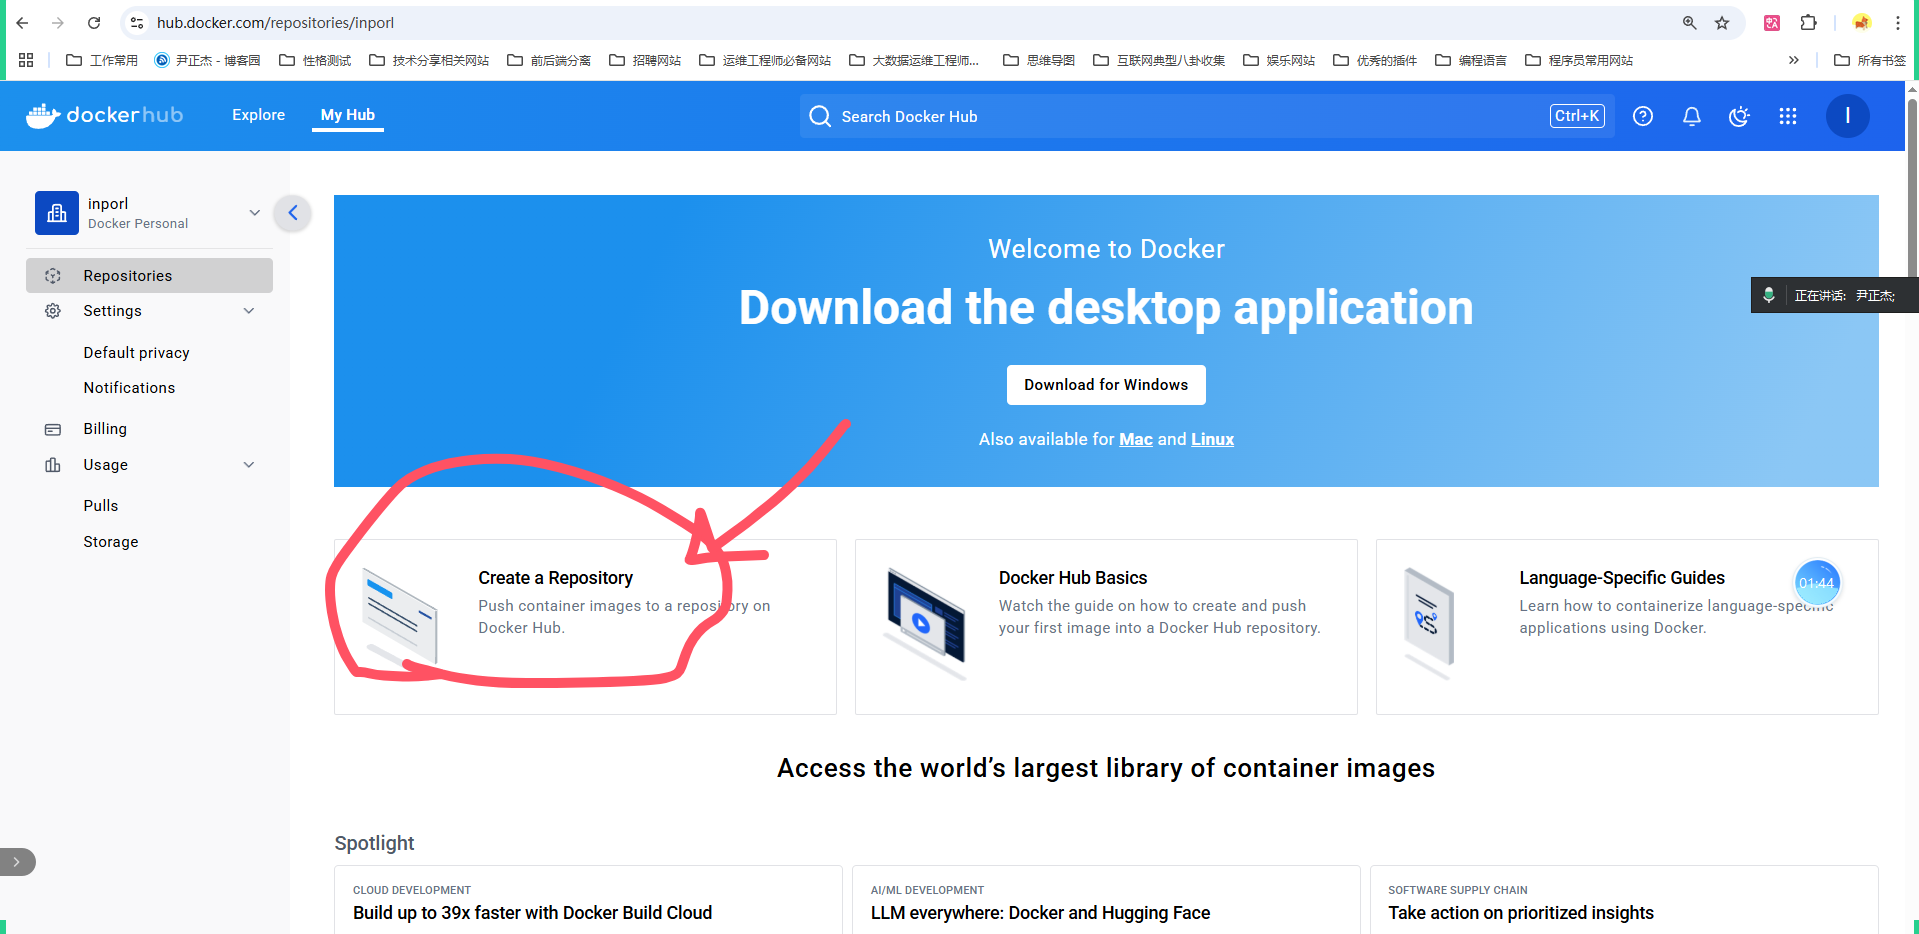Click the zoom magnifier icon in address bar

point(1690,22)
